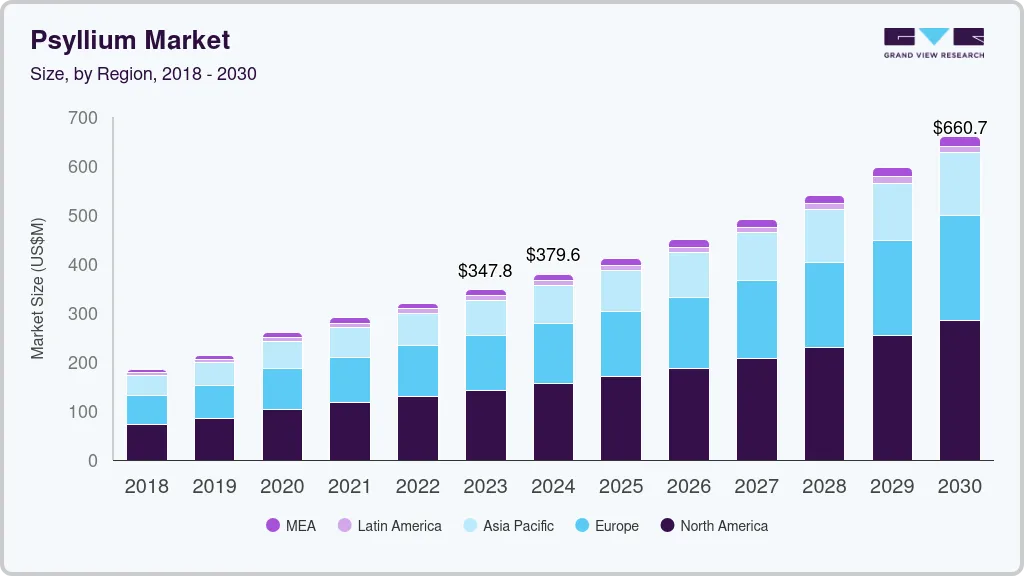Select the Psyllium Market title
This screenshot has height=576, width=1024.
130,40
